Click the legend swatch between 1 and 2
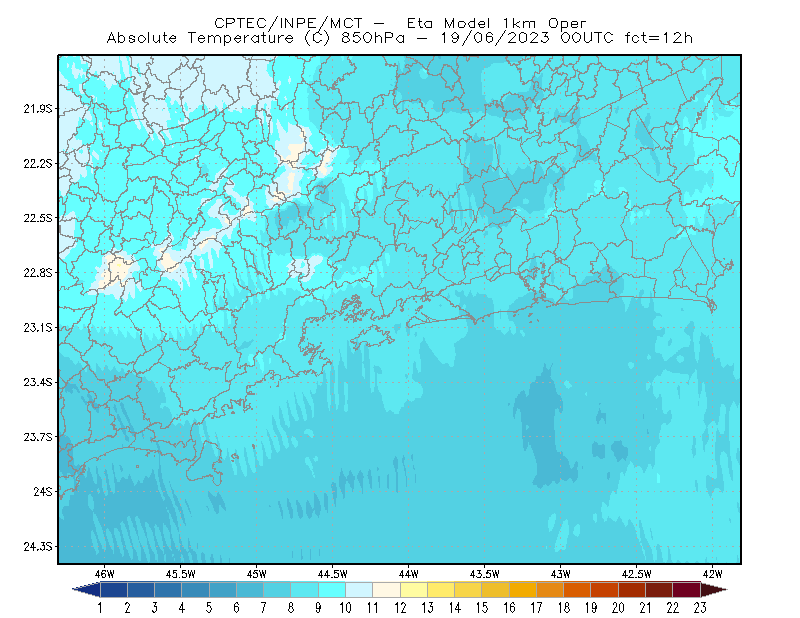800x618 pixels. 114,590
